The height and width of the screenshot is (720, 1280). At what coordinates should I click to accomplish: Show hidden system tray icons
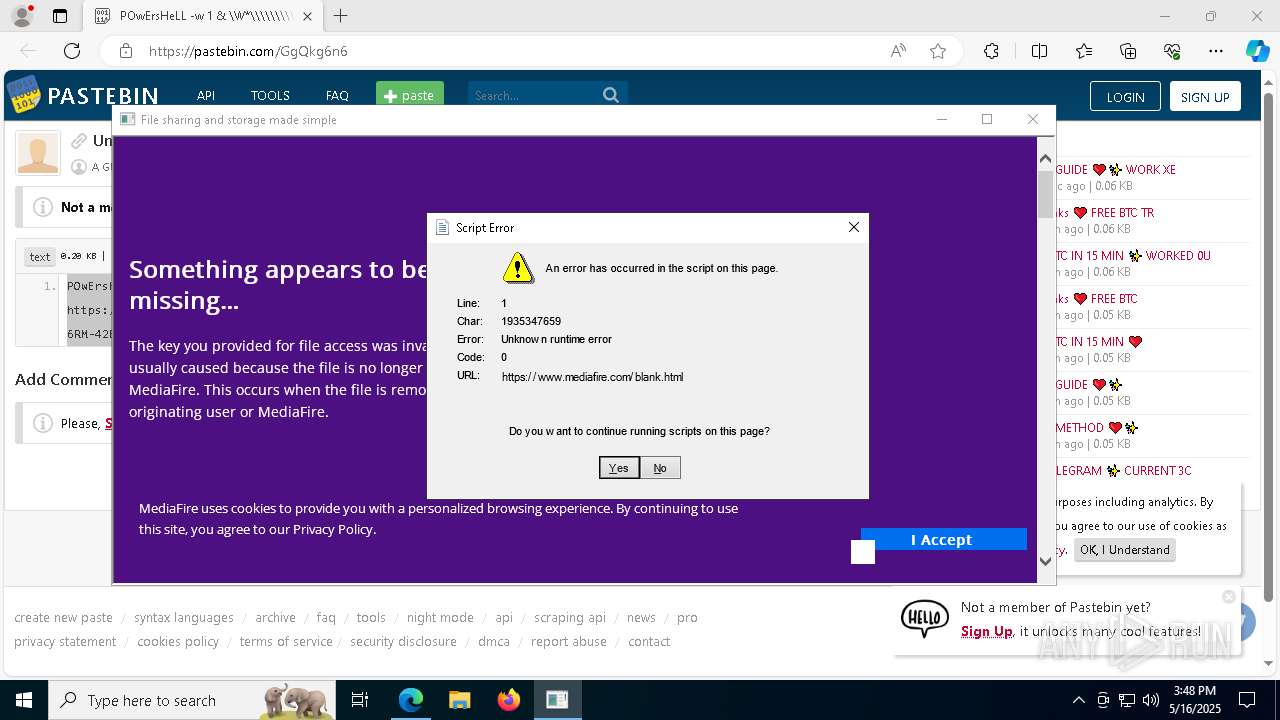tap(1078, 700)
